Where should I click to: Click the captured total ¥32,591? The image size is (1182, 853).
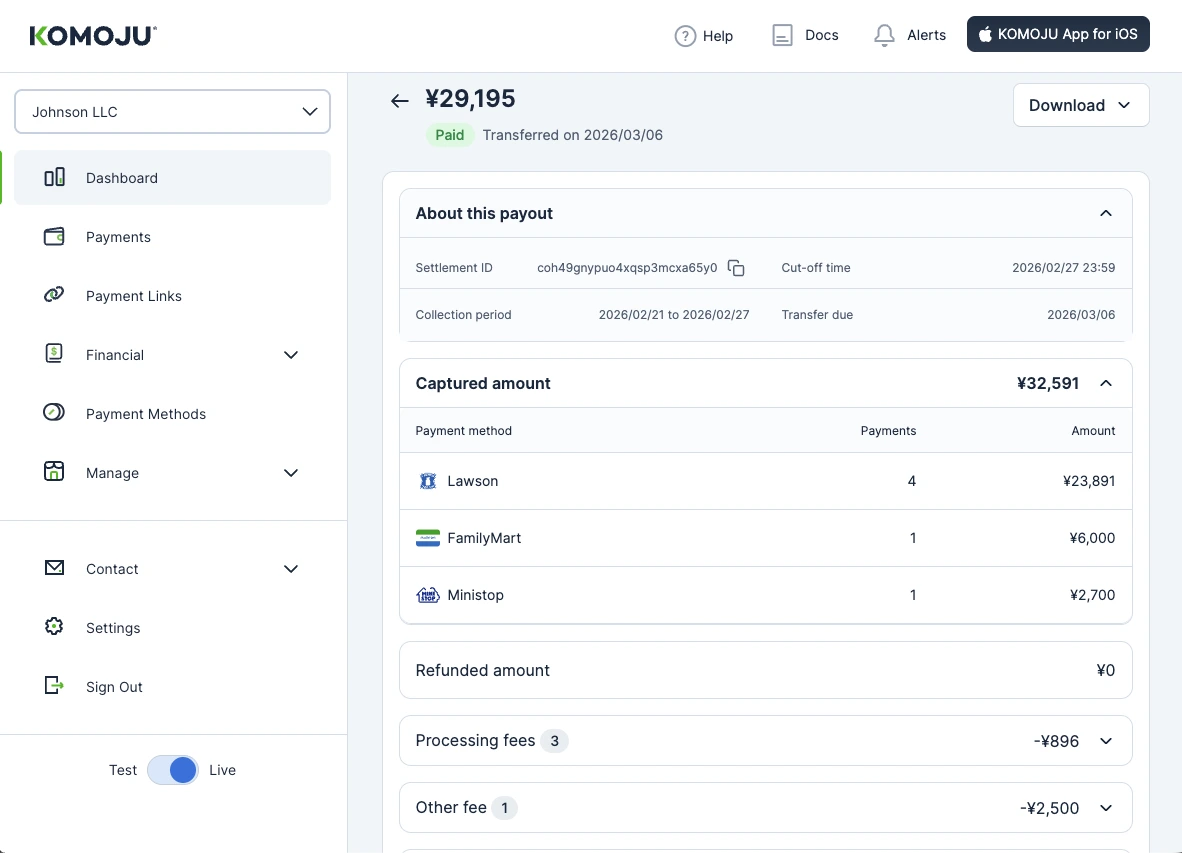1048,384
